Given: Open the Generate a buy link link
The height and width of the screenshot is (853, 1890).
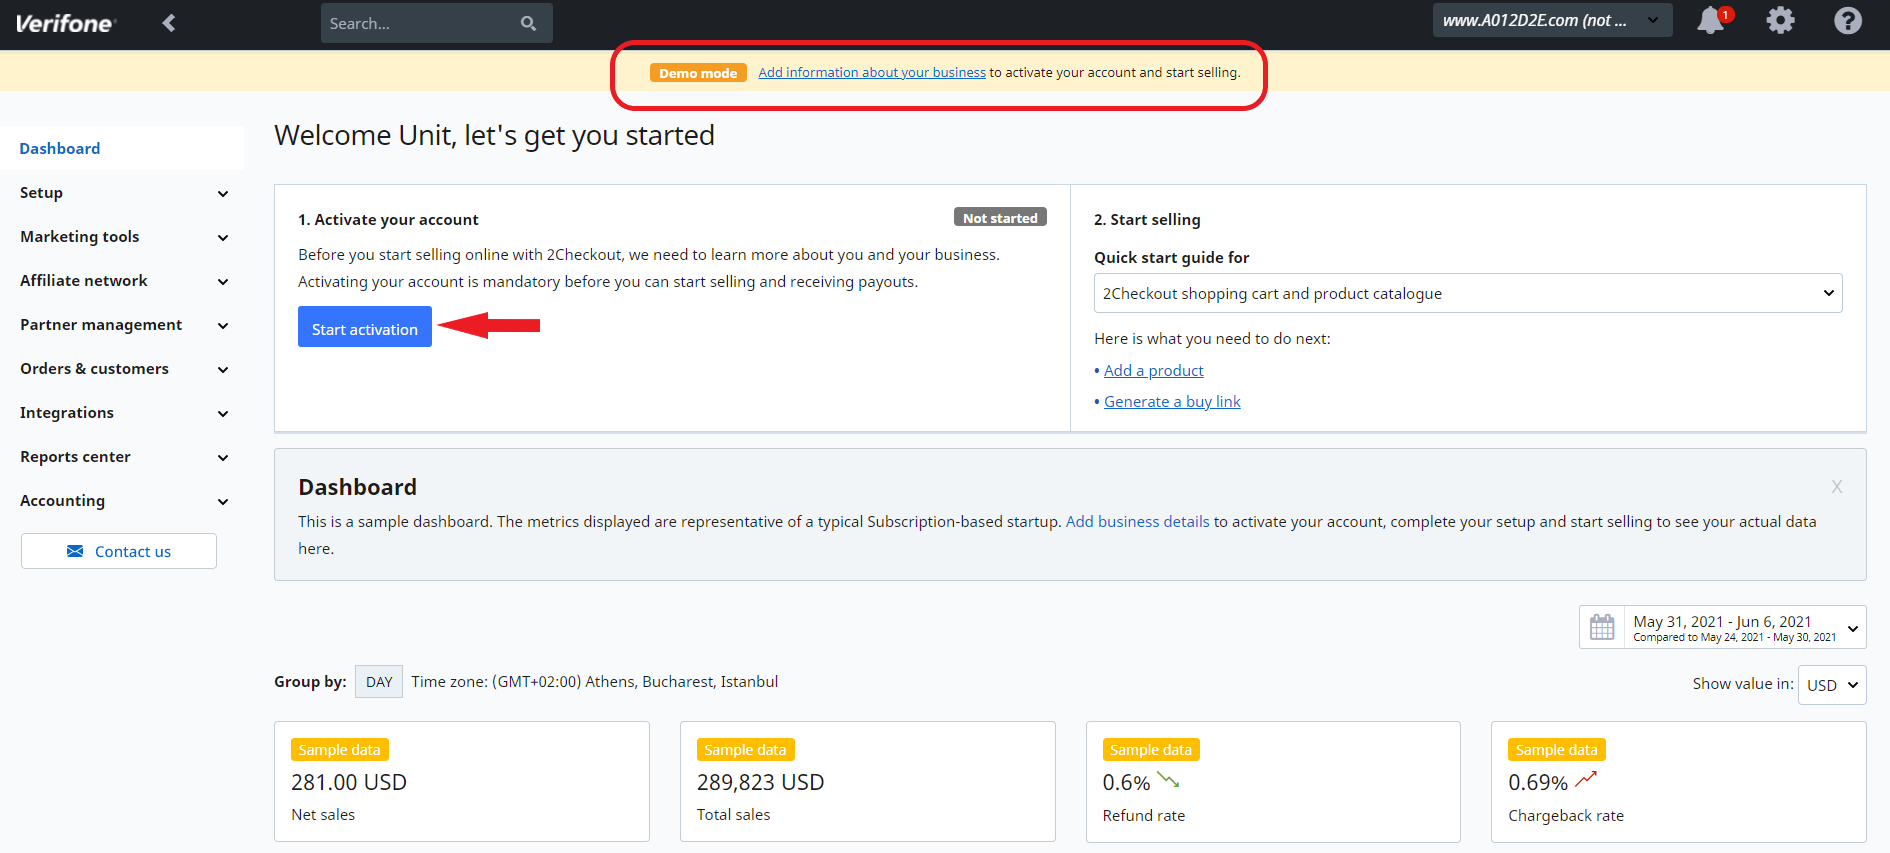Looking at the screenshot, I should [1172, 401].
